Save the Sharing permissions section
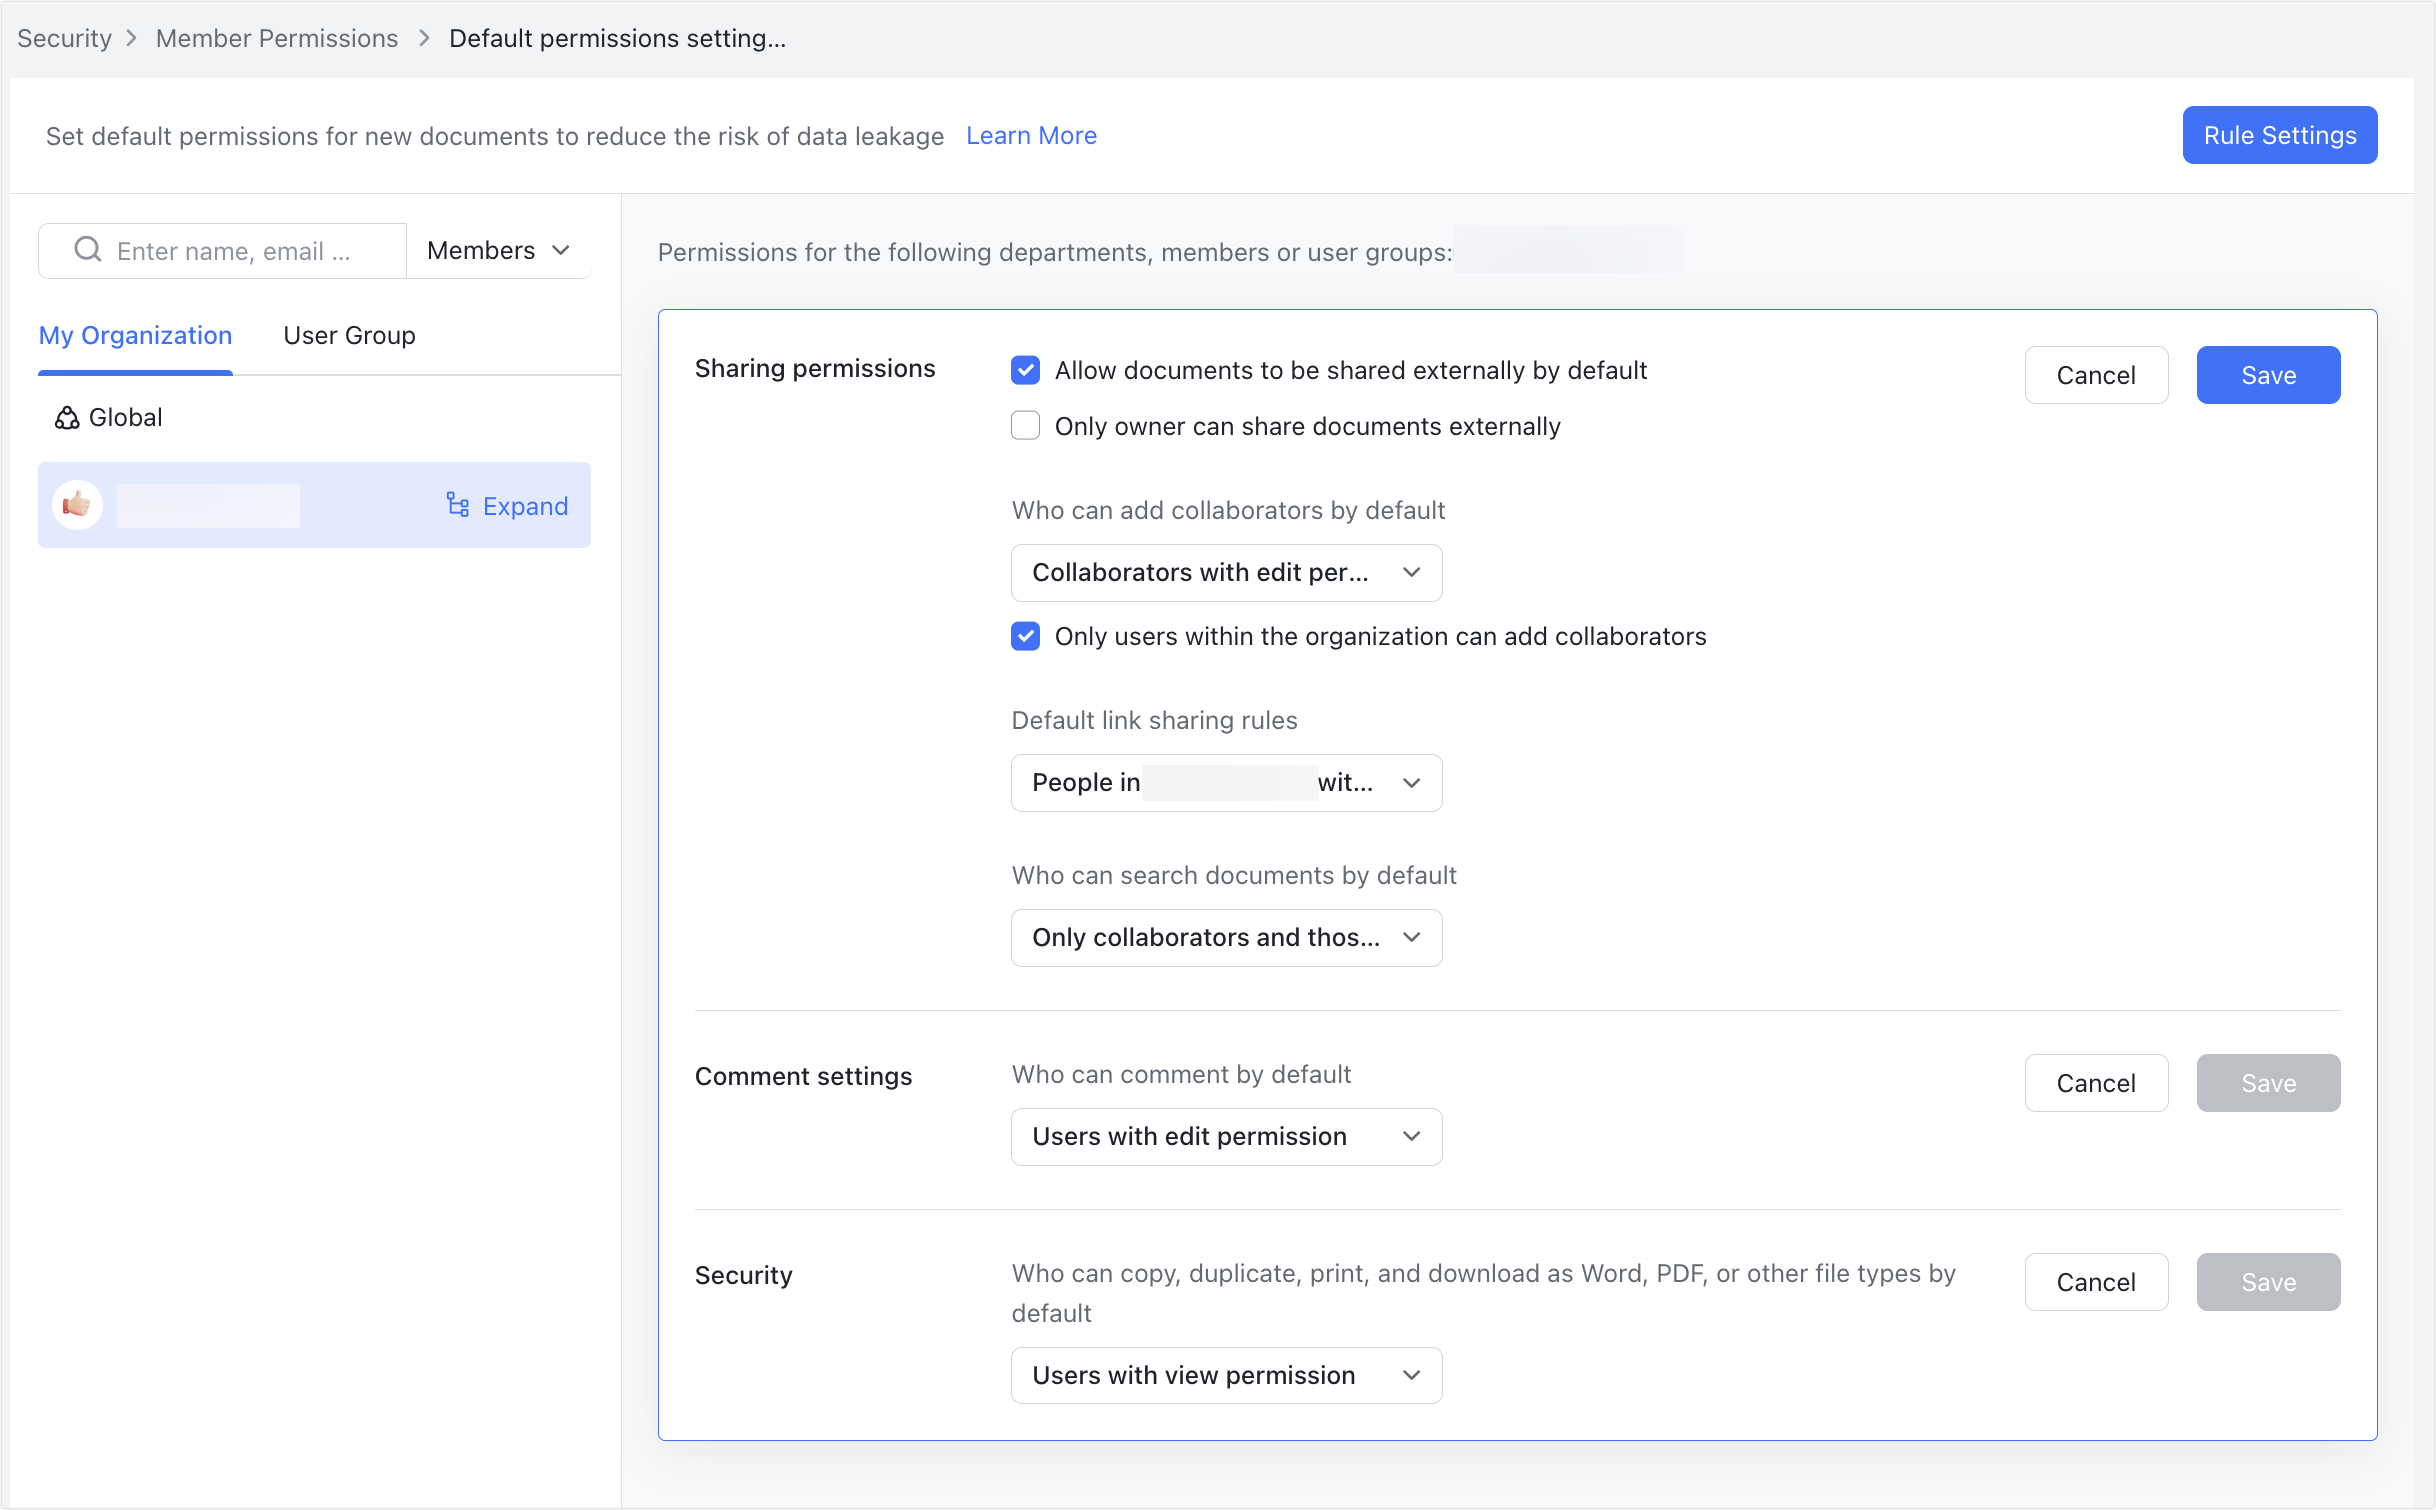The image size is (2436, 1510). tap(2267, 375)
